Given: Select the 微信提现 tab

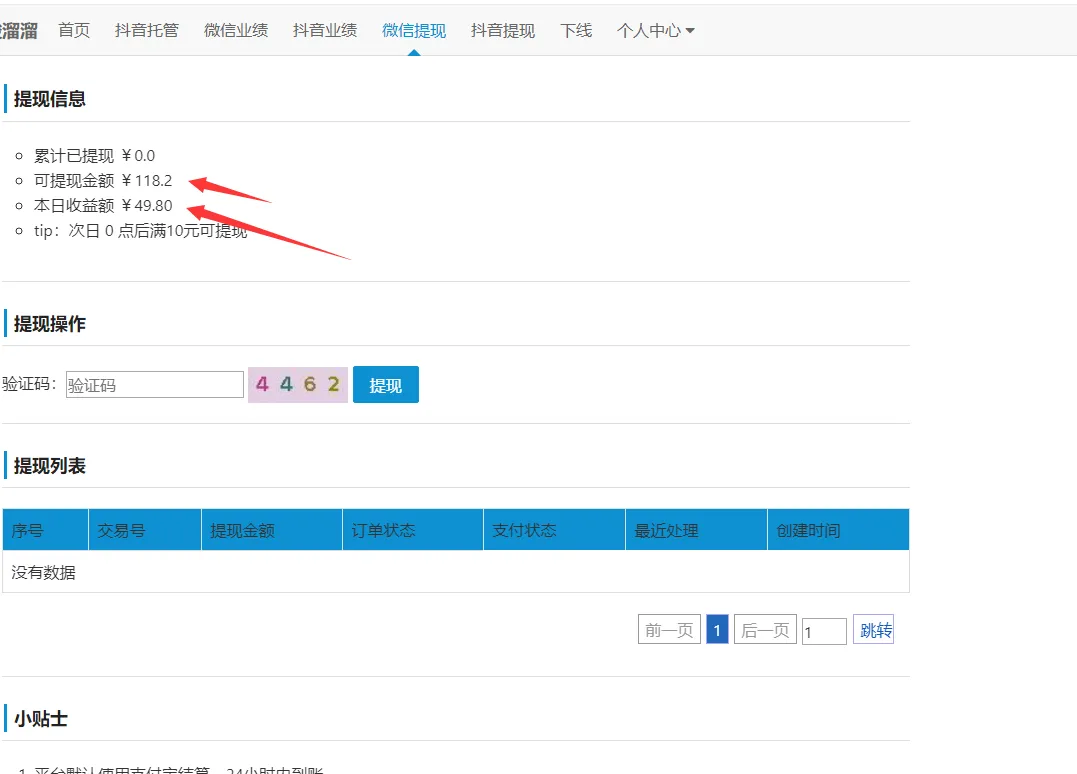Looking at the screenshot, I should (x=414, y=31).
